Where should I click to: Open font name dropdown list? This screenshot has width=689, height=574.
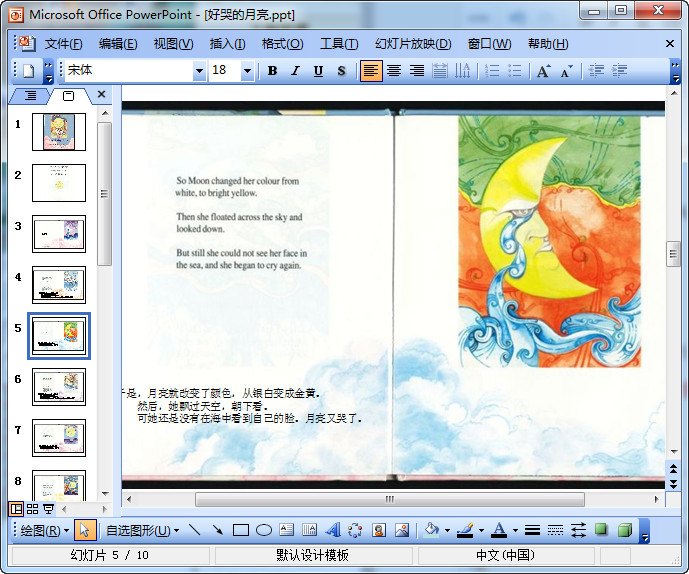coord(199,71)
